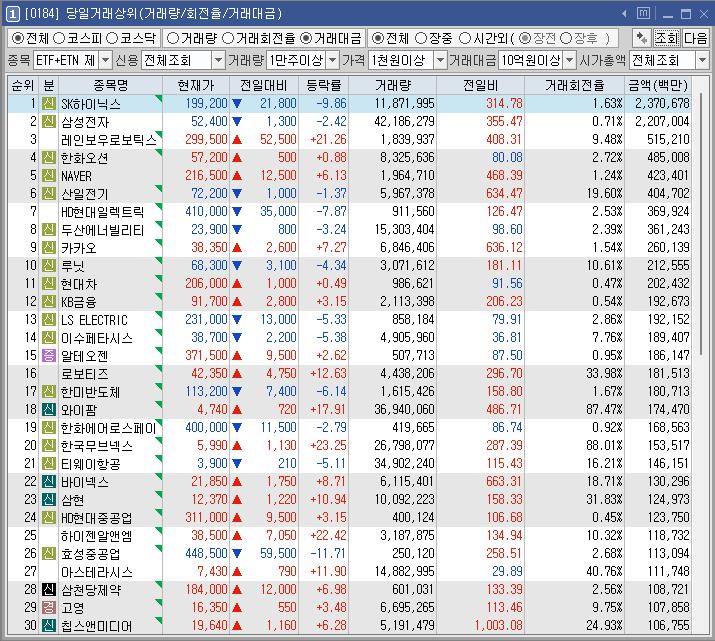Select the 장중 session radio button
The image size is (715, 641).
421,38
